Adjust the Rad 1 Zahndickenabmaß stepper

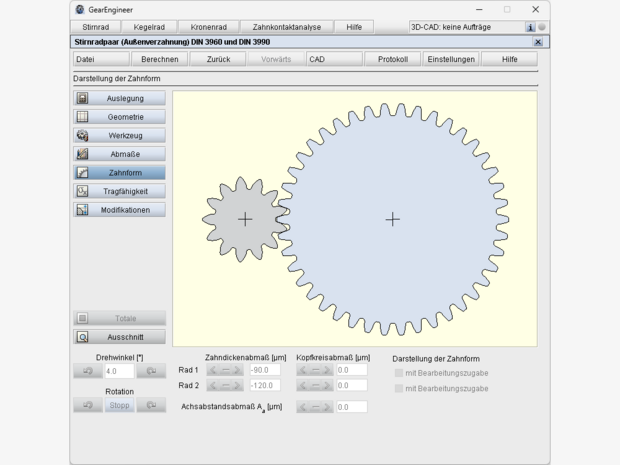(x=225, y=370)
